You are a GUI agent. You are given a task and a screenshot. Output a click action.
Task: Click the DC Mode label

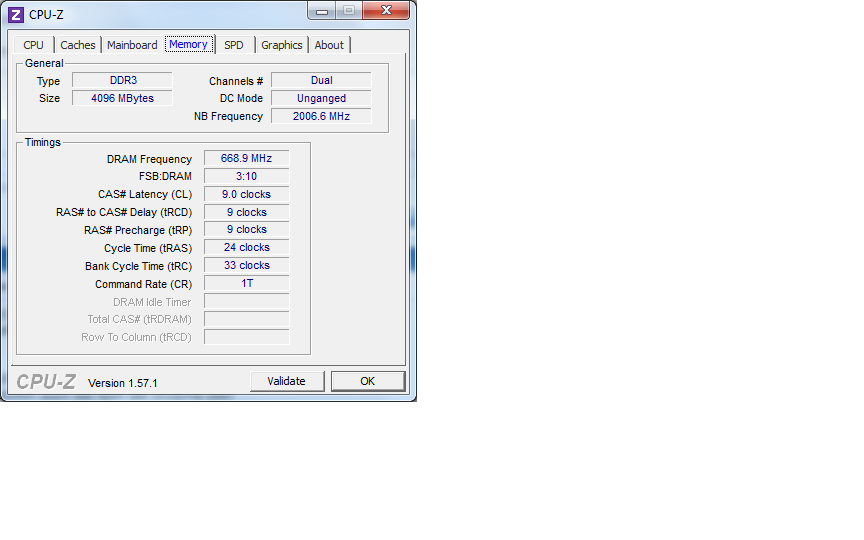241,98
